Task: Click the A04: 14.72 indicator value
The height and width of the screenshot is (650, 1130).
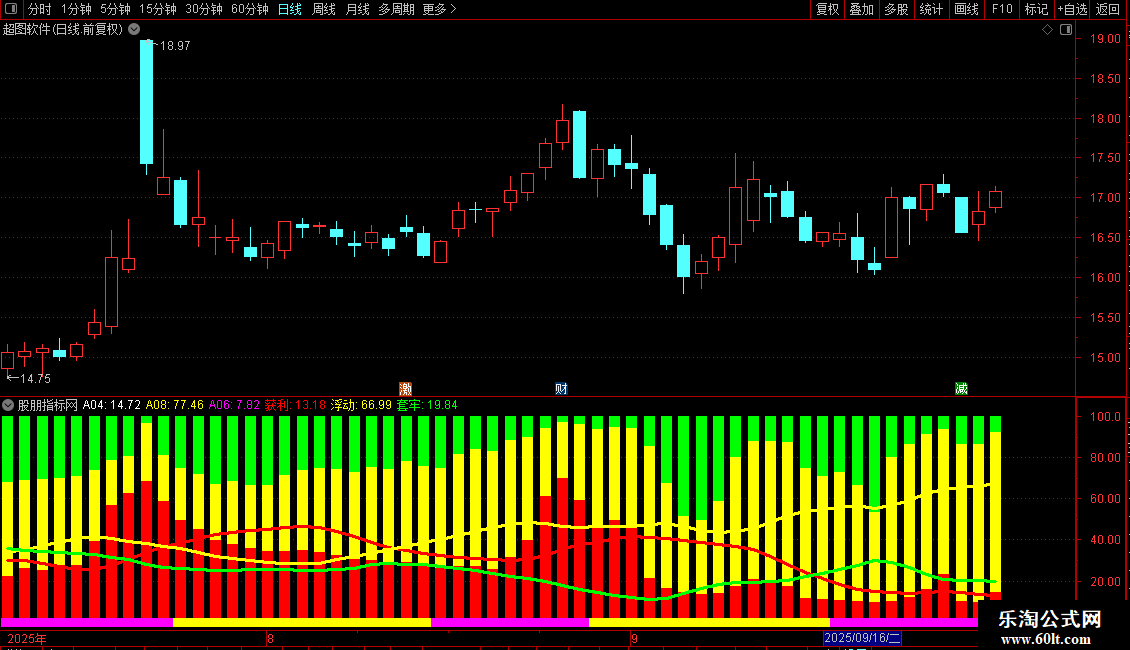Action: (x=112, y=405)
